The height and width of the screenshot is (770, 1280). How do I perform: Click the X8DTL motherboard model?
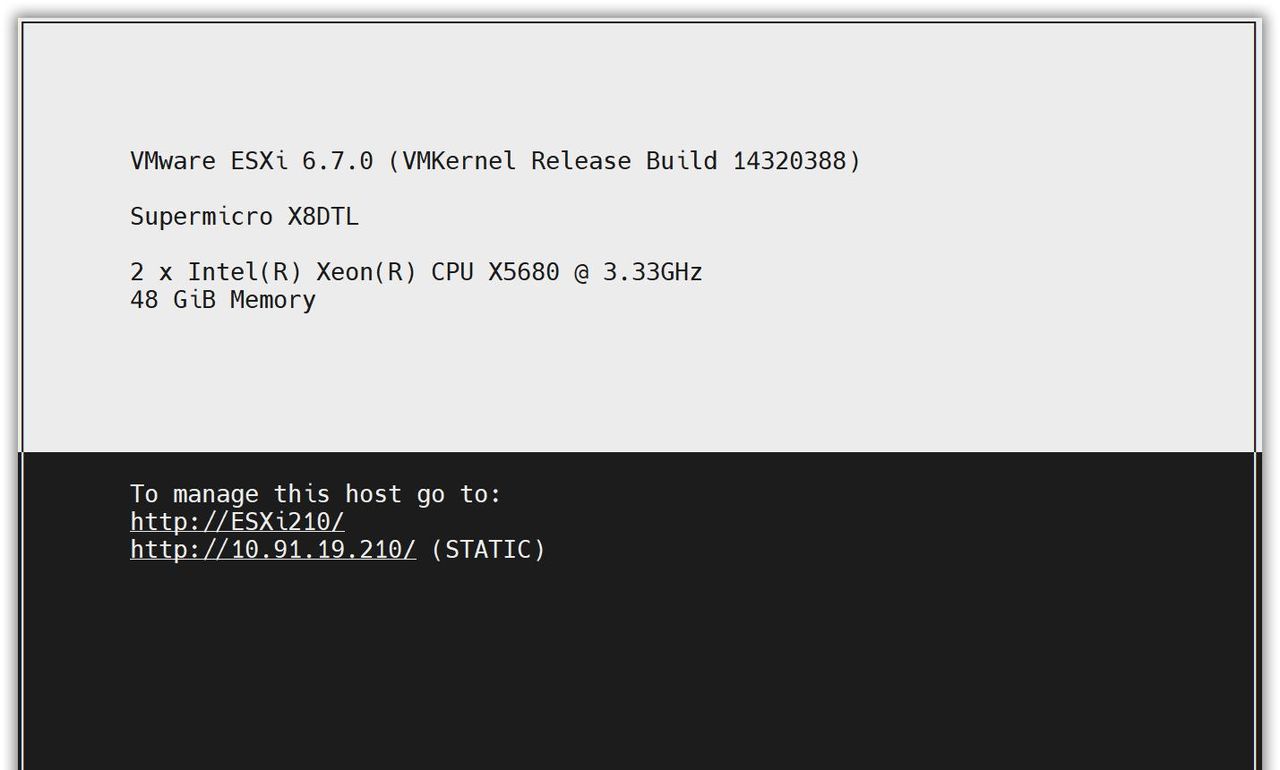323,217
